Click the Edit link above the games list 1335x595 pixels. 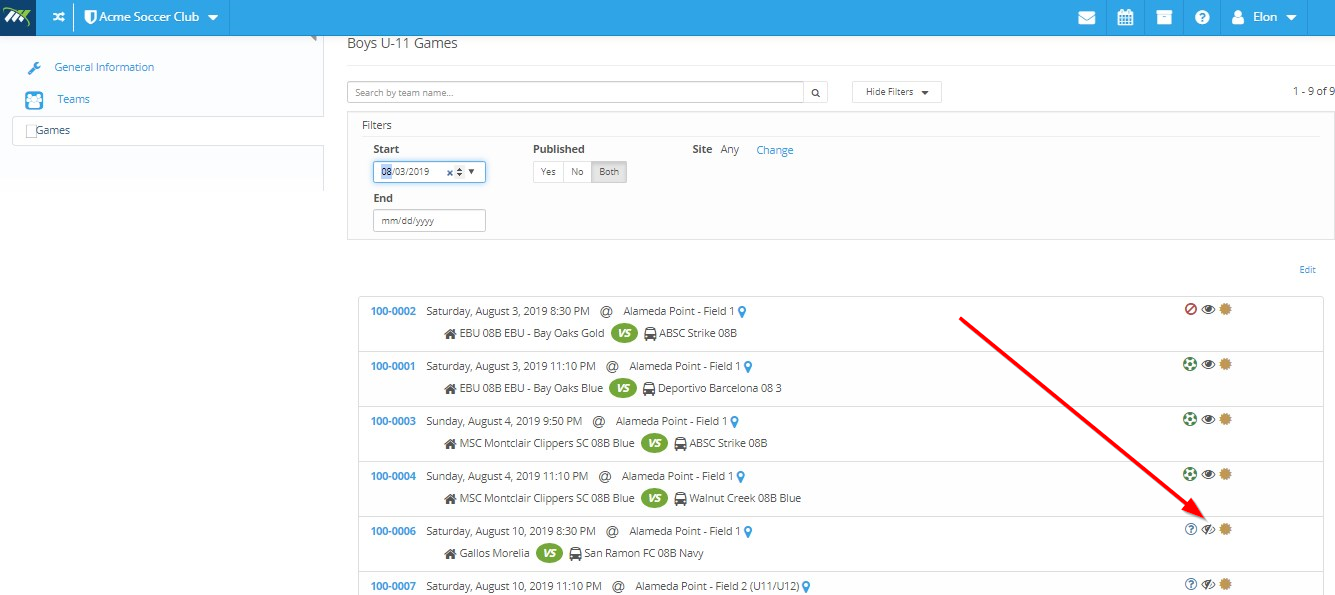[x=1308, y=270]
